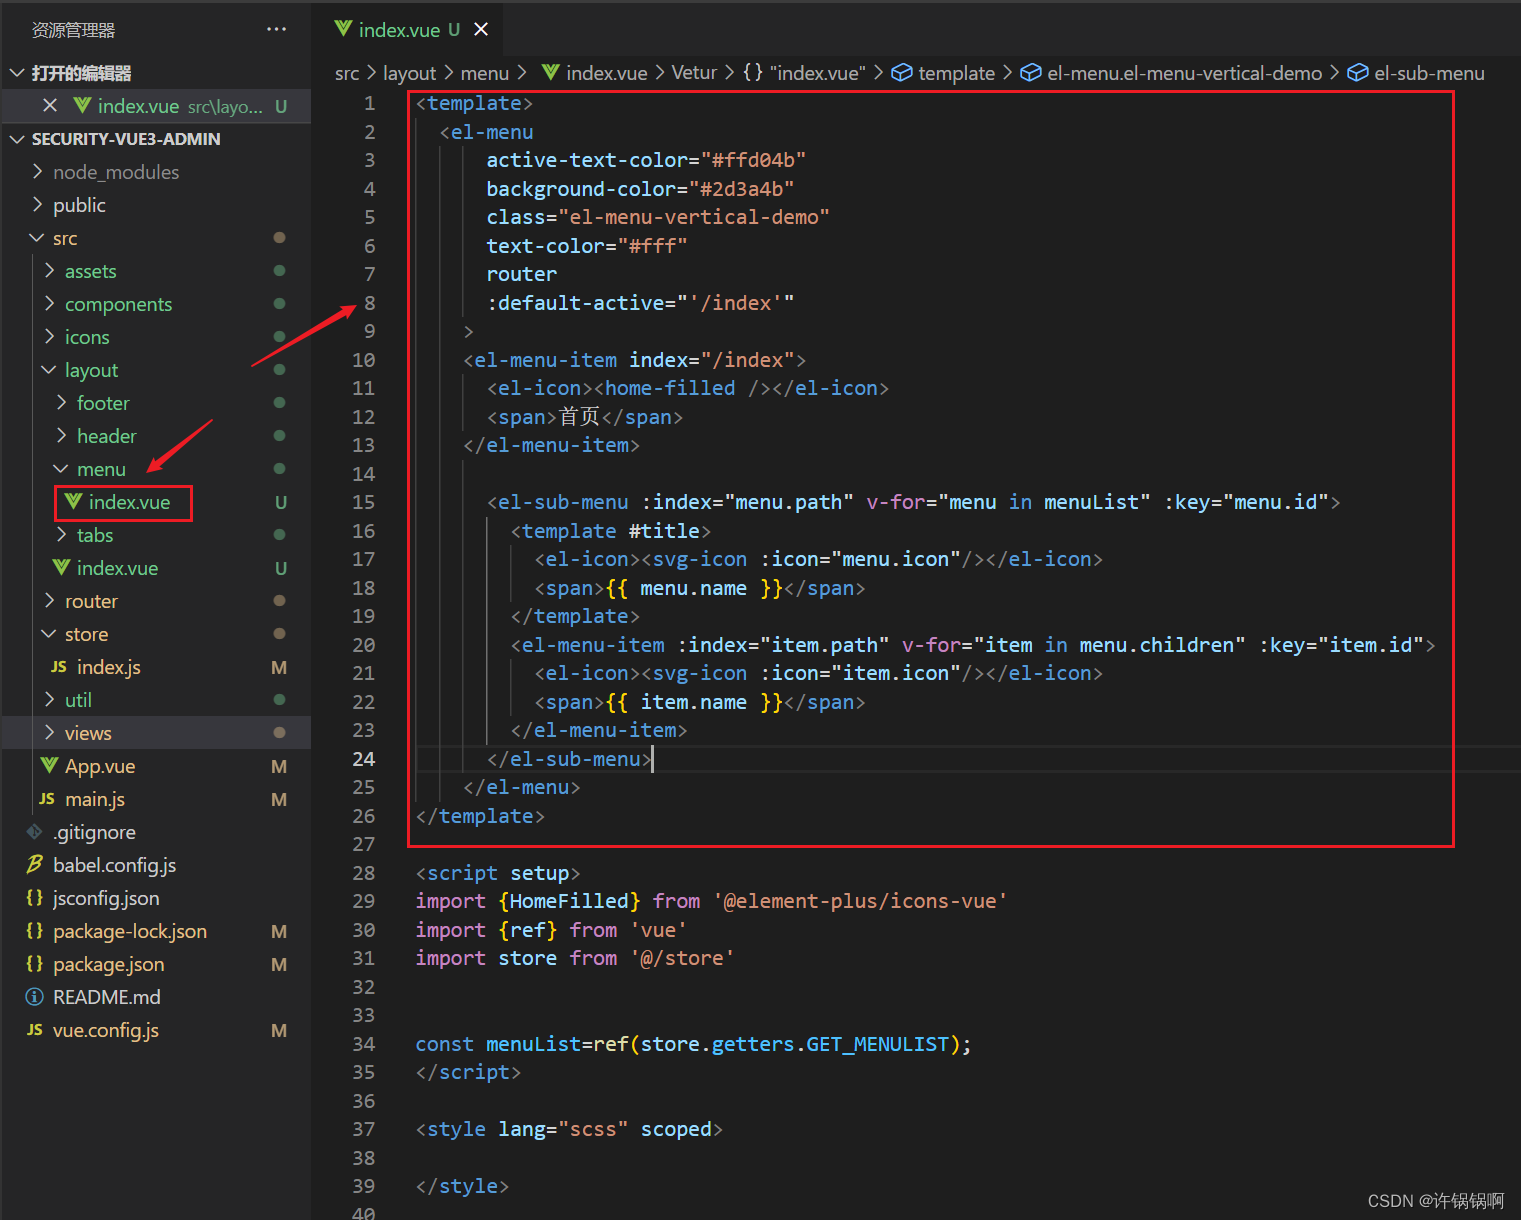Click the braces icon beside jsconfig.json

tap(35, 897)
